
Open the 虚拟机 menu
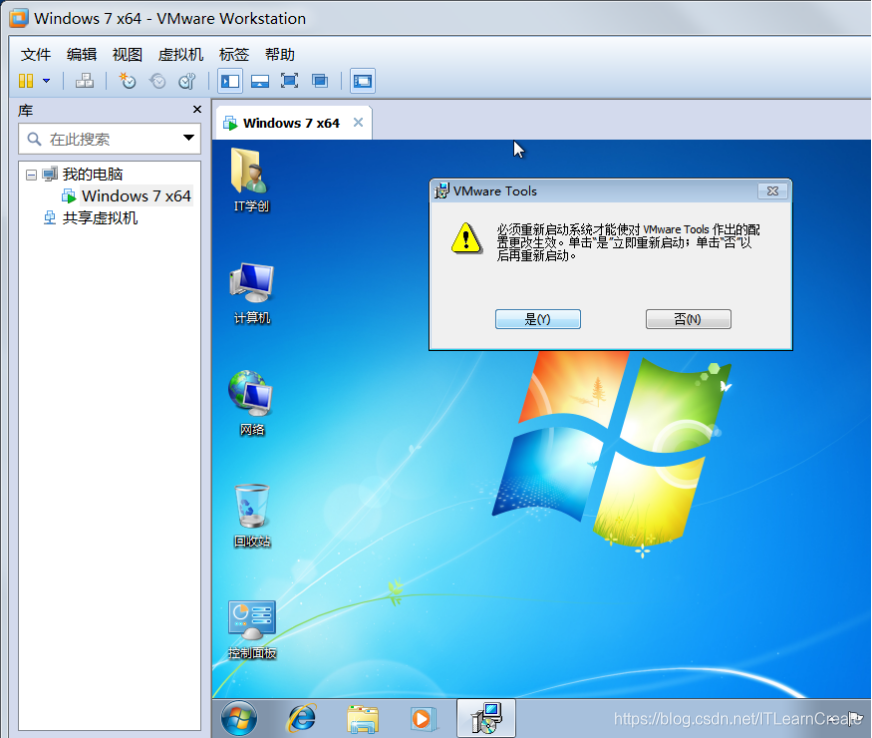coord(180,55)
